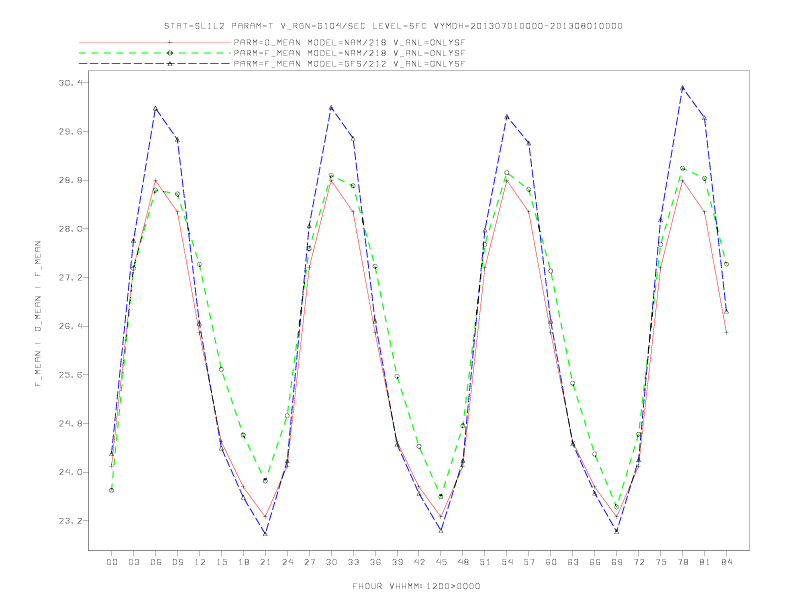Click x-axis forecast hour label 54
The image size is (792, 612).
tap(507, 562)
